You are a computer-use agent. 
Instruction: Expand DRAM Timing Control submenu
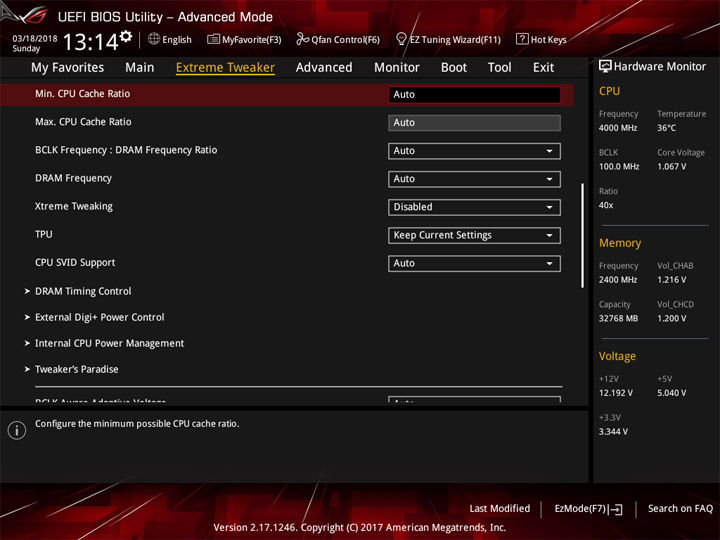coord(83,291)
